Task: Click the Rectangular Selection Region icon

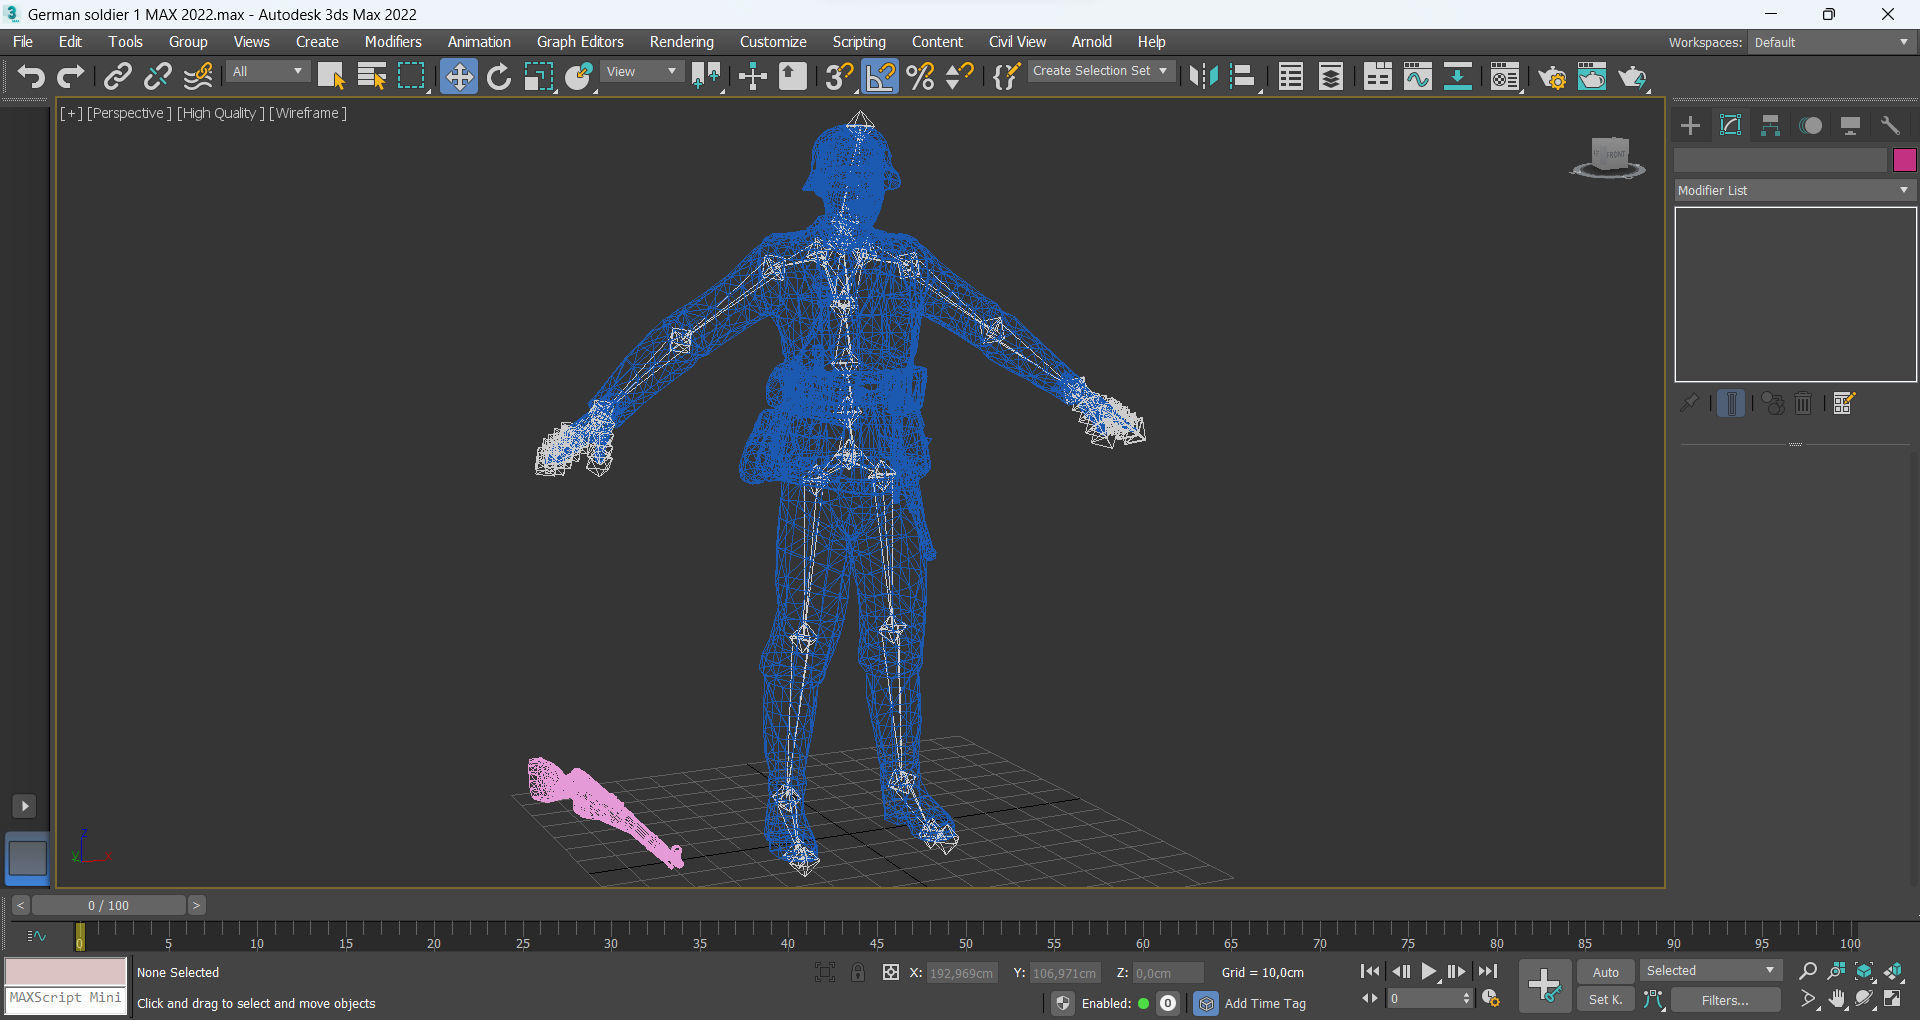Action: click(411, 76)
